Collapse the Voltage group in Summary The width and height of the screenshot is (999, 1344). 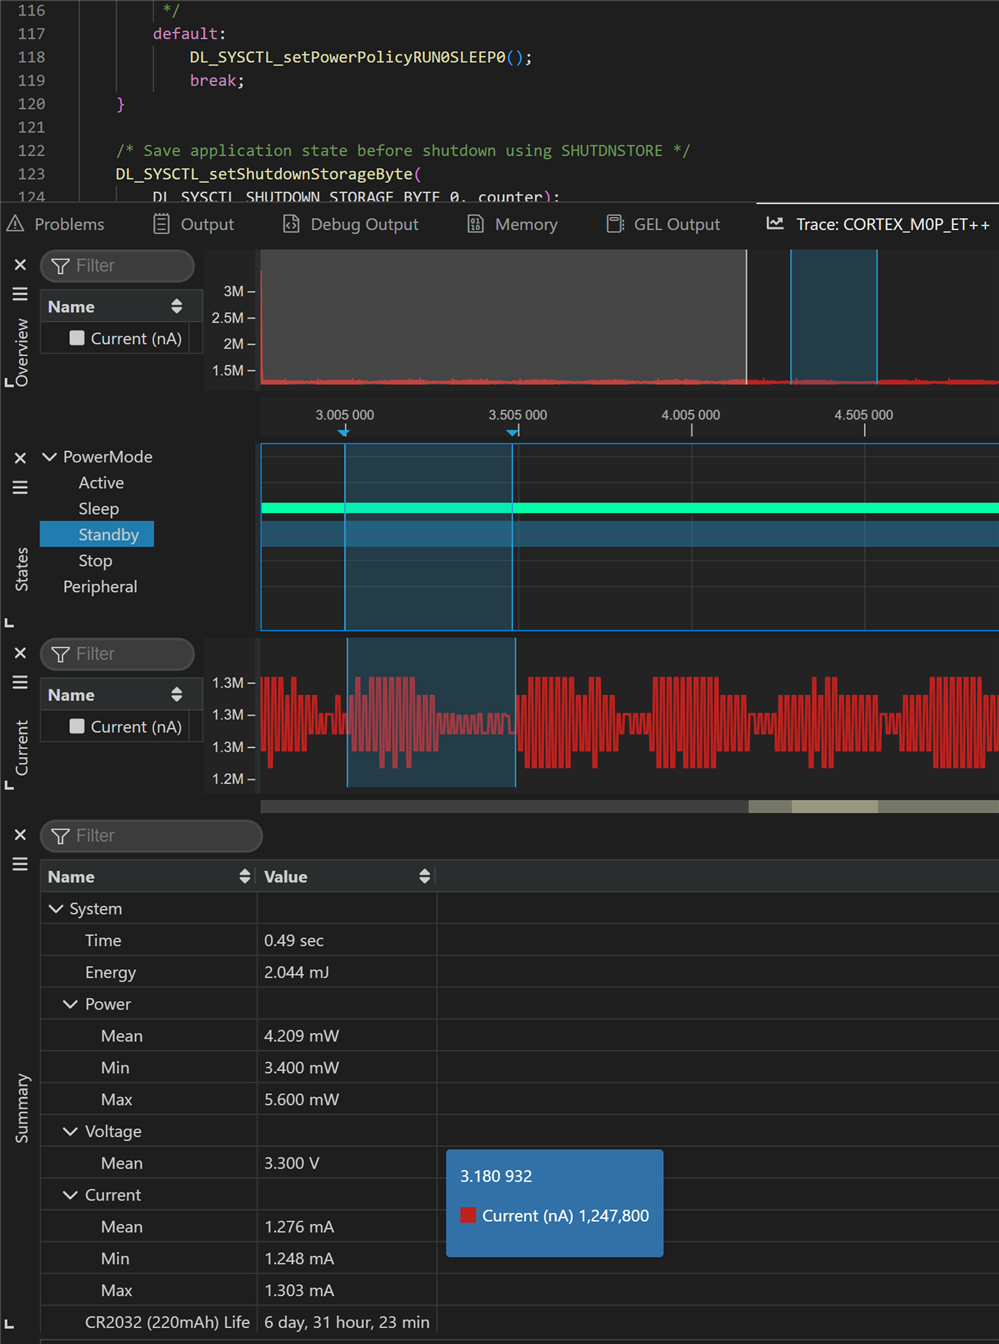70,1131
